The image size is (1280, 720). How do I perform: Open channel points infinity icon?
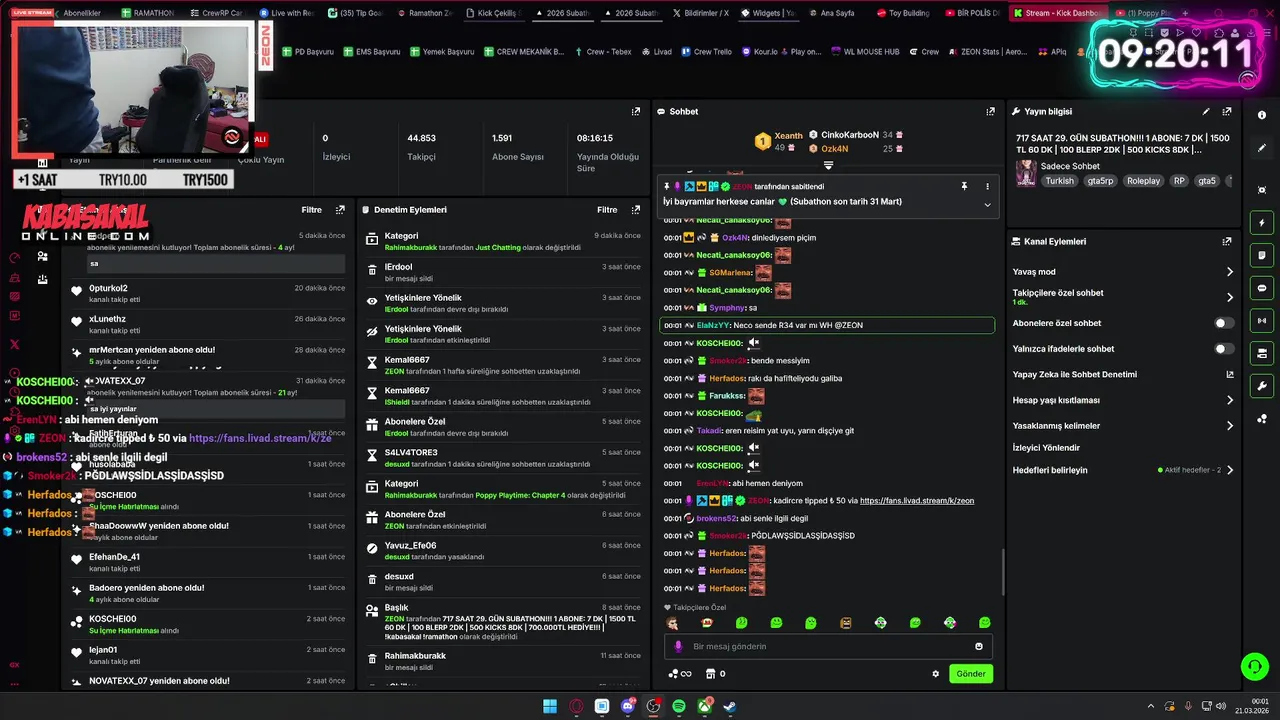tap(680, 674)
